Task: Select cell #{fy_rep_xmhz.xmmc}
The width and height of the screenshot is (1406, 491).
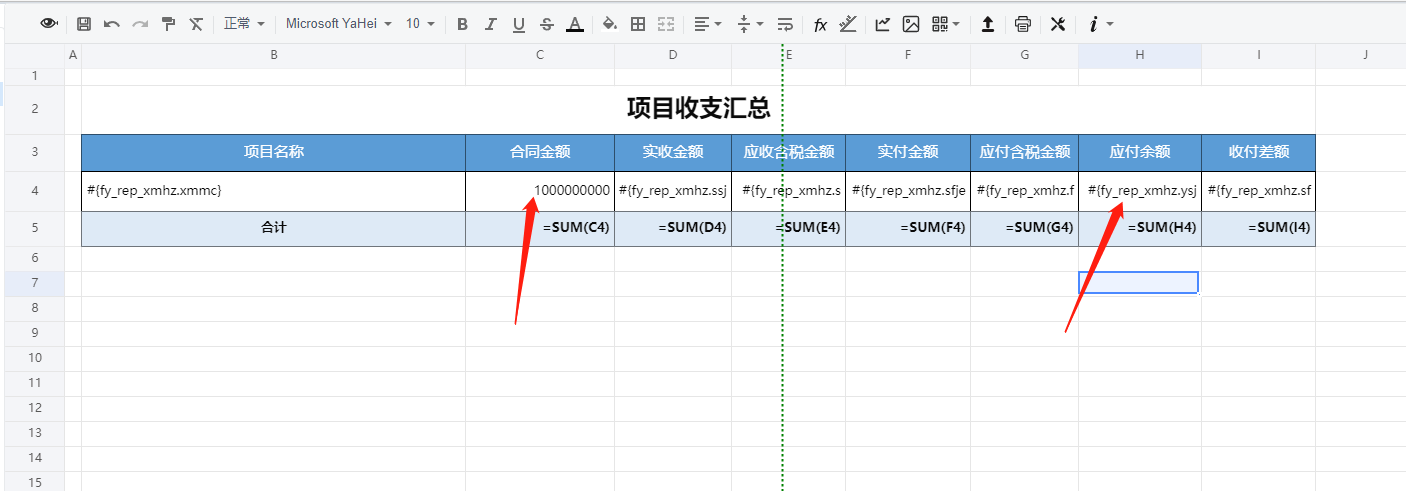Action: 273,191
